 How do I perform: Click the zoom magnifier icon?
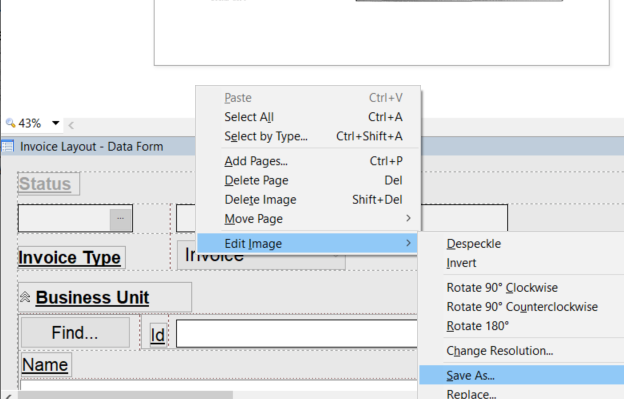tap(11, 123)
